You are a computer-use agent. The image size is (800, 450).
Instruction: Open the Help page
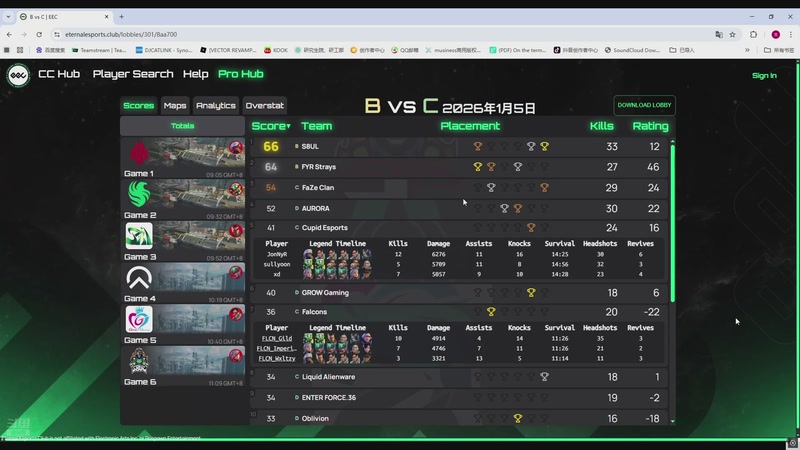195,74
